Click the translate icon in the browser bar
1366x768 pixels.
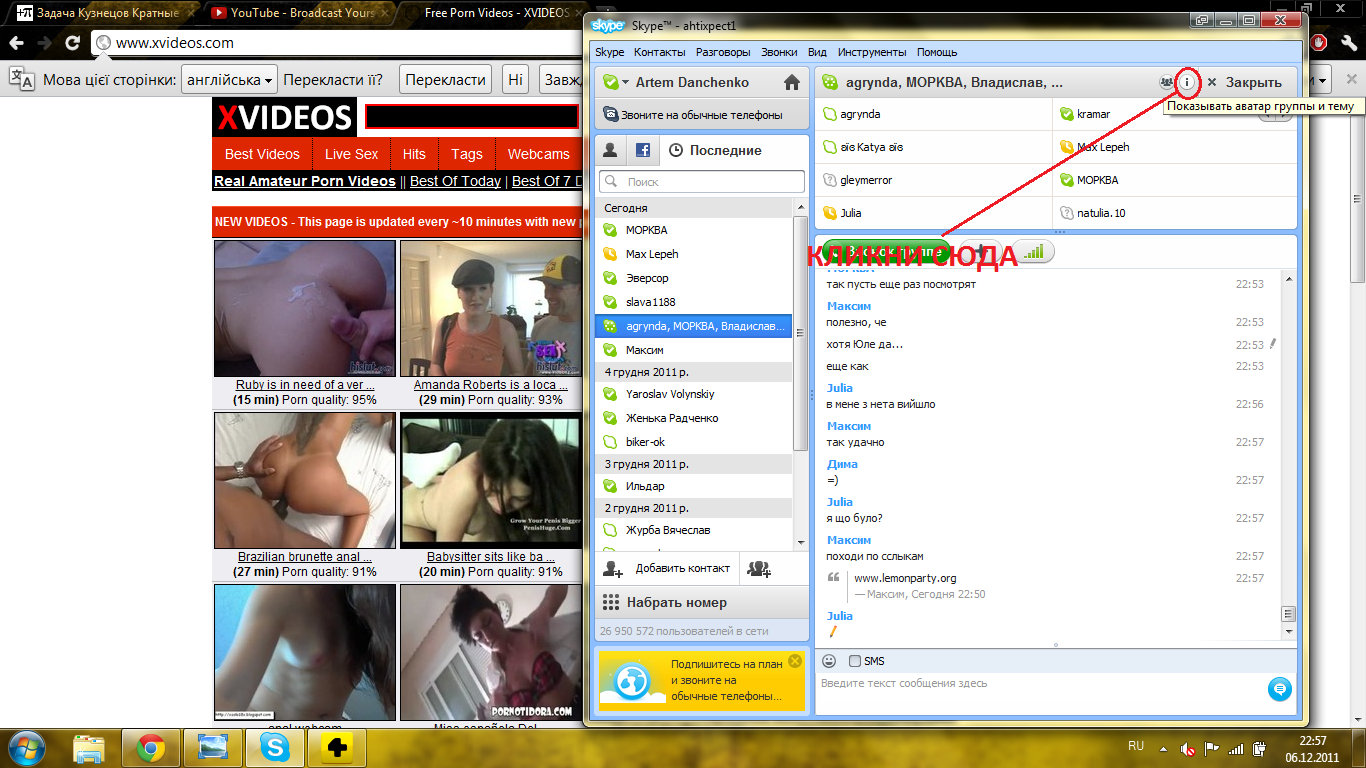22,79
